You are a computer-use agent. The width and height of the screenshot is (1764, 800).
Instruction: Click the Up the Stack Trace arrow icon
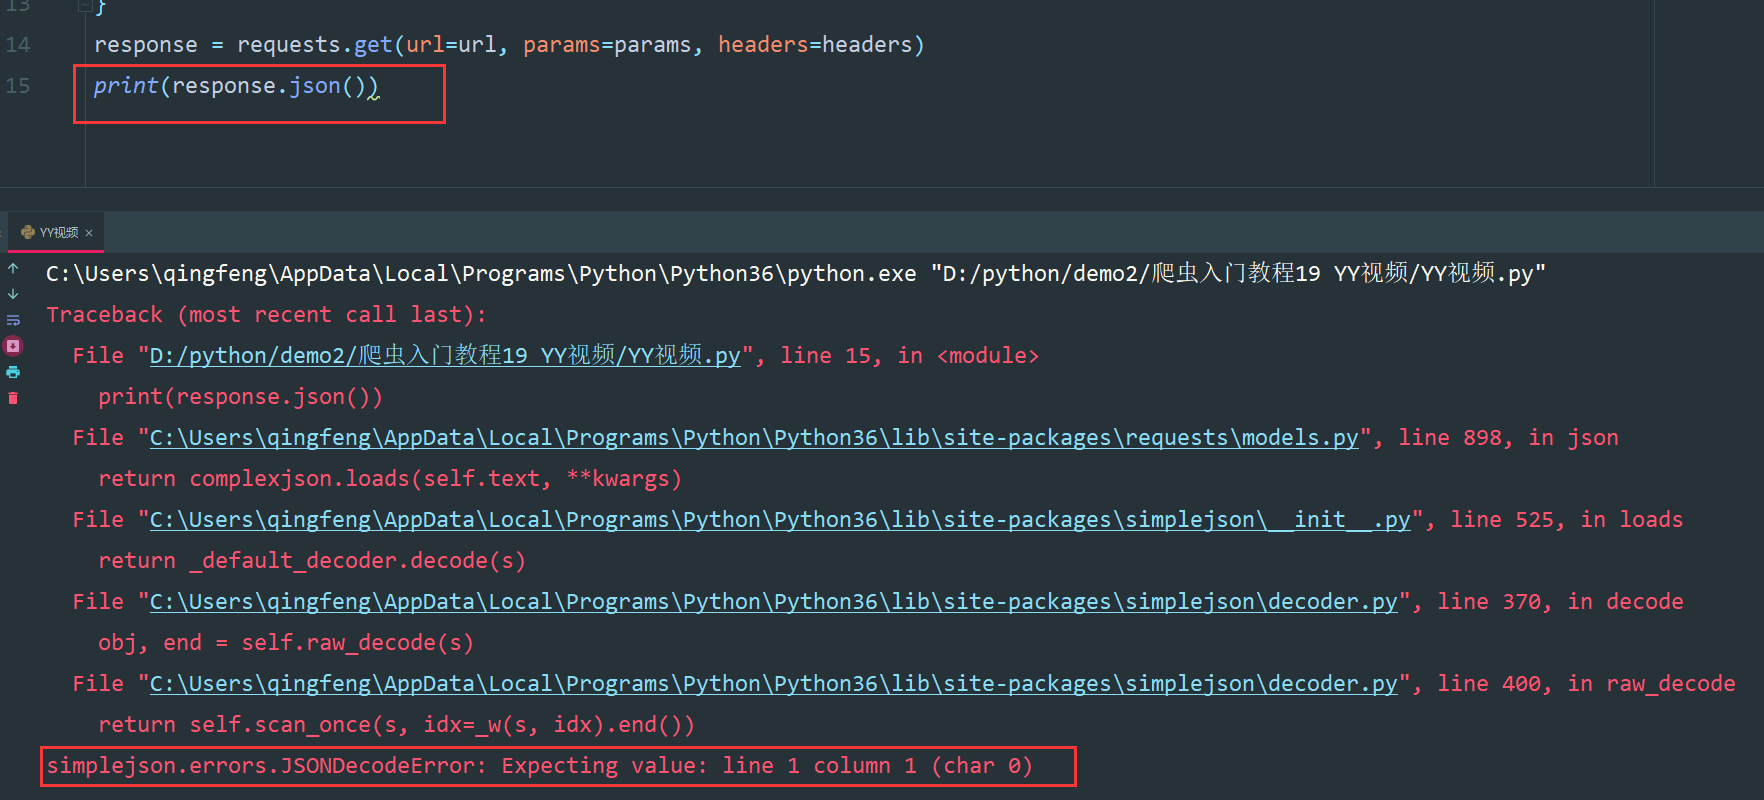click(13, 268)
